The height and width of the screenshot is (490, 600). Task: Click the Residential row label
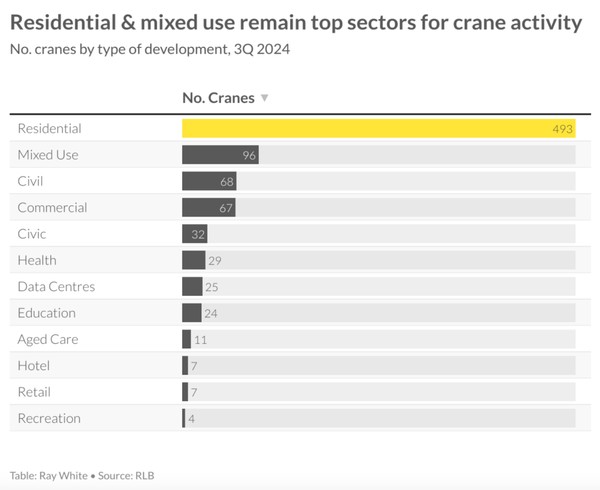point(49,129)
